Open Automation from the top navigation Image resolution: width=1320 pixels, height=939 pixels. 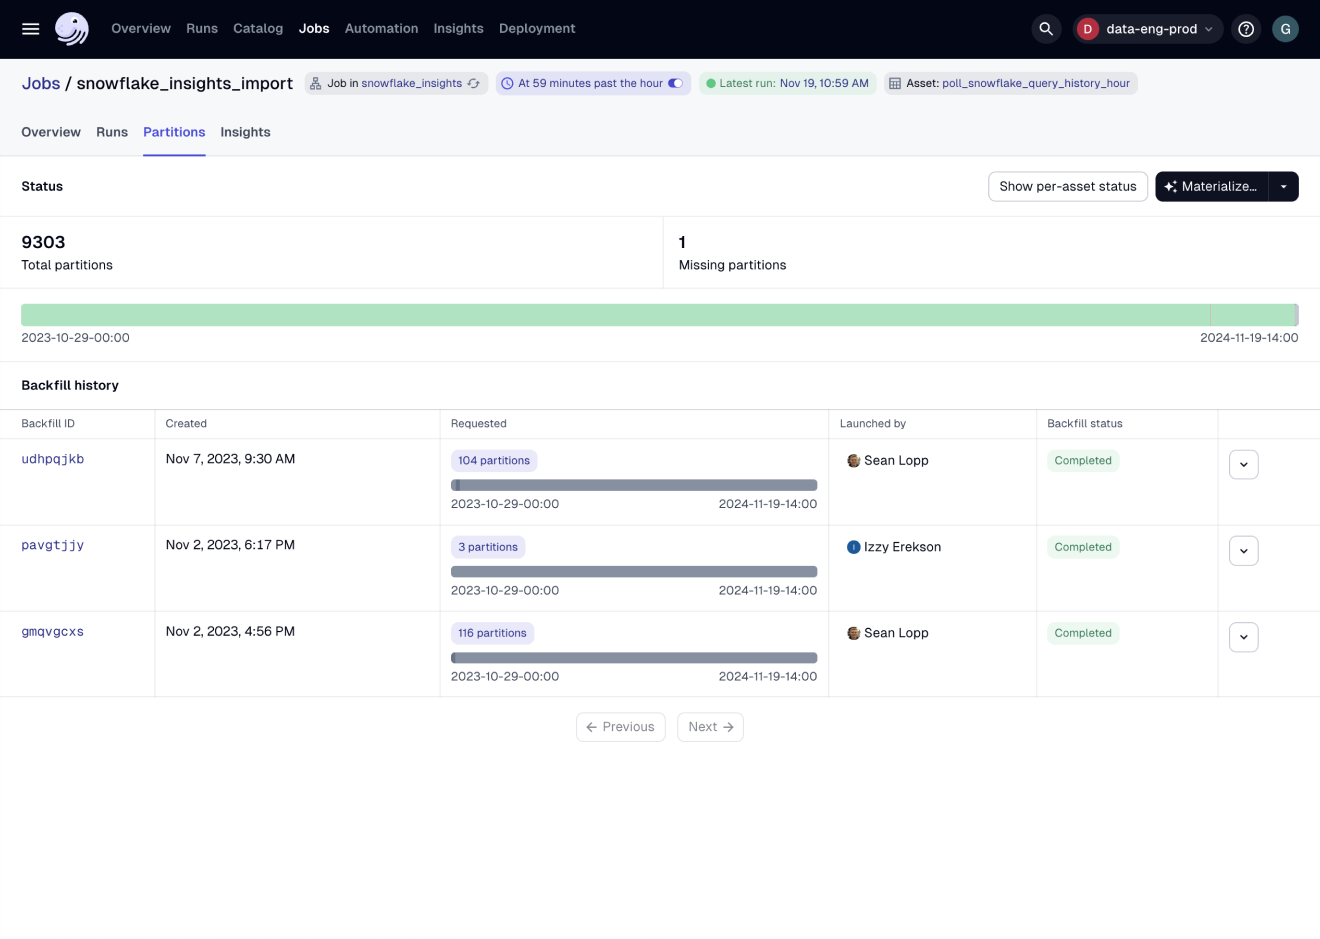(381, 29)
